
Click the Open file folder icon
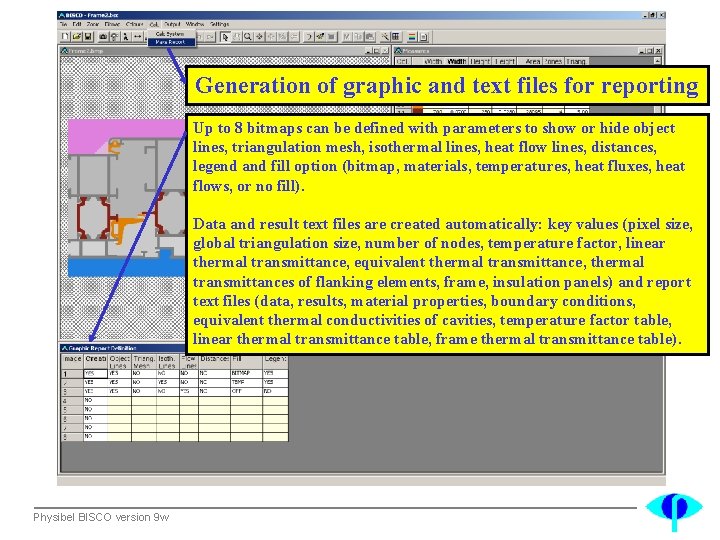pos(77,37)
